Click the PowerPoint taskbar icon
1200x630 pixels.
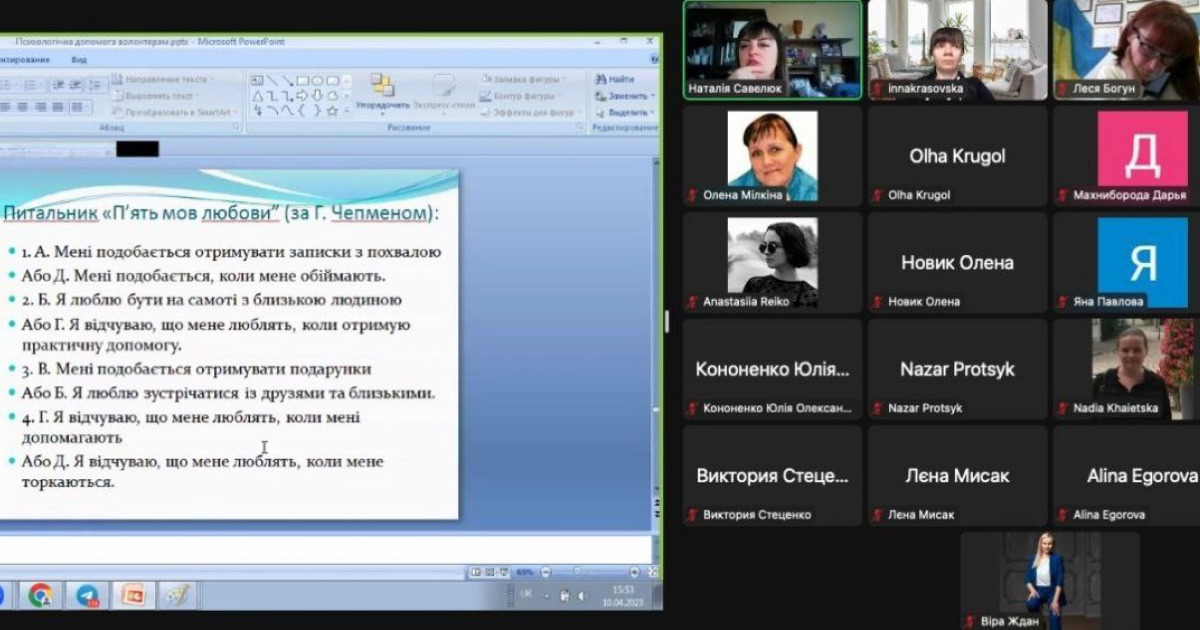pyautogui.click(x=132, y=595)
